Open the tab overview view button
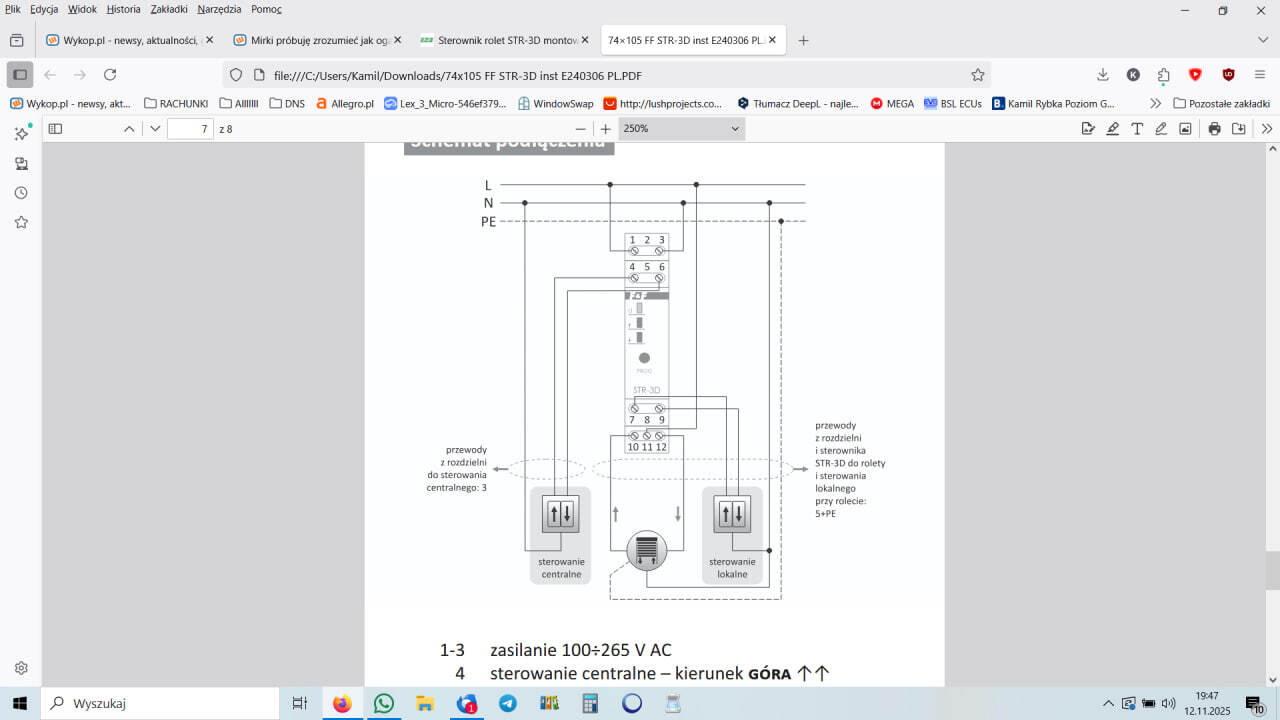This screenshot has height=720, width=1280. 17,40
